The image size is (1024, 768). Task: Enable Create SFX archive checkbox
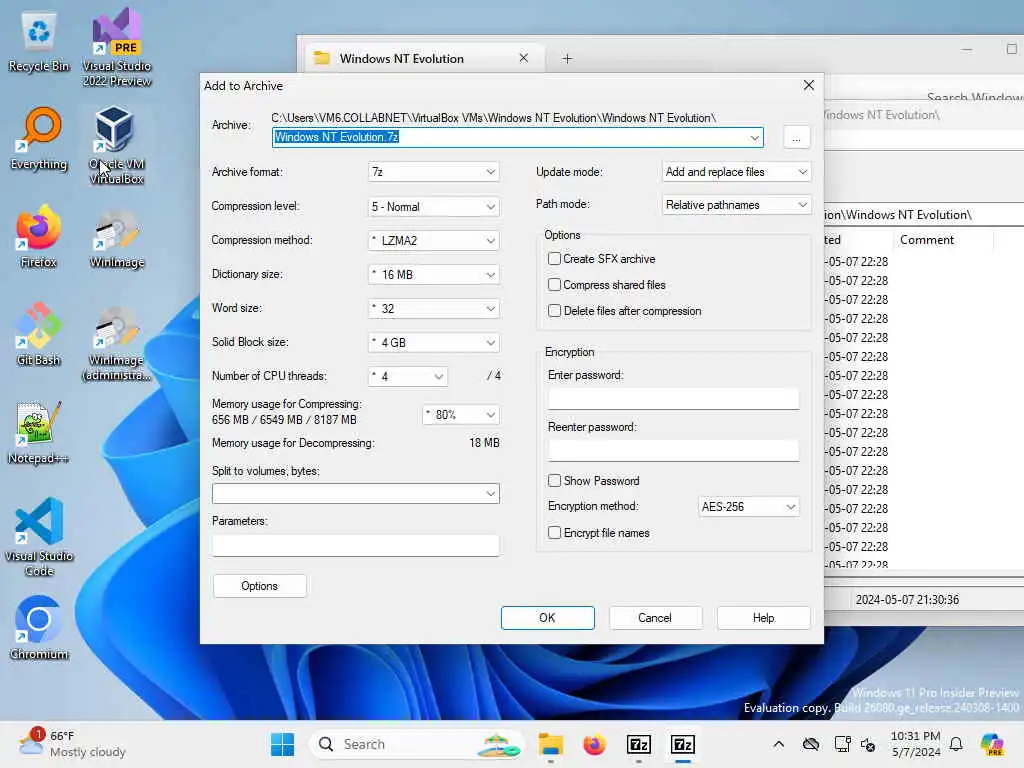click(x=554, y=259)
